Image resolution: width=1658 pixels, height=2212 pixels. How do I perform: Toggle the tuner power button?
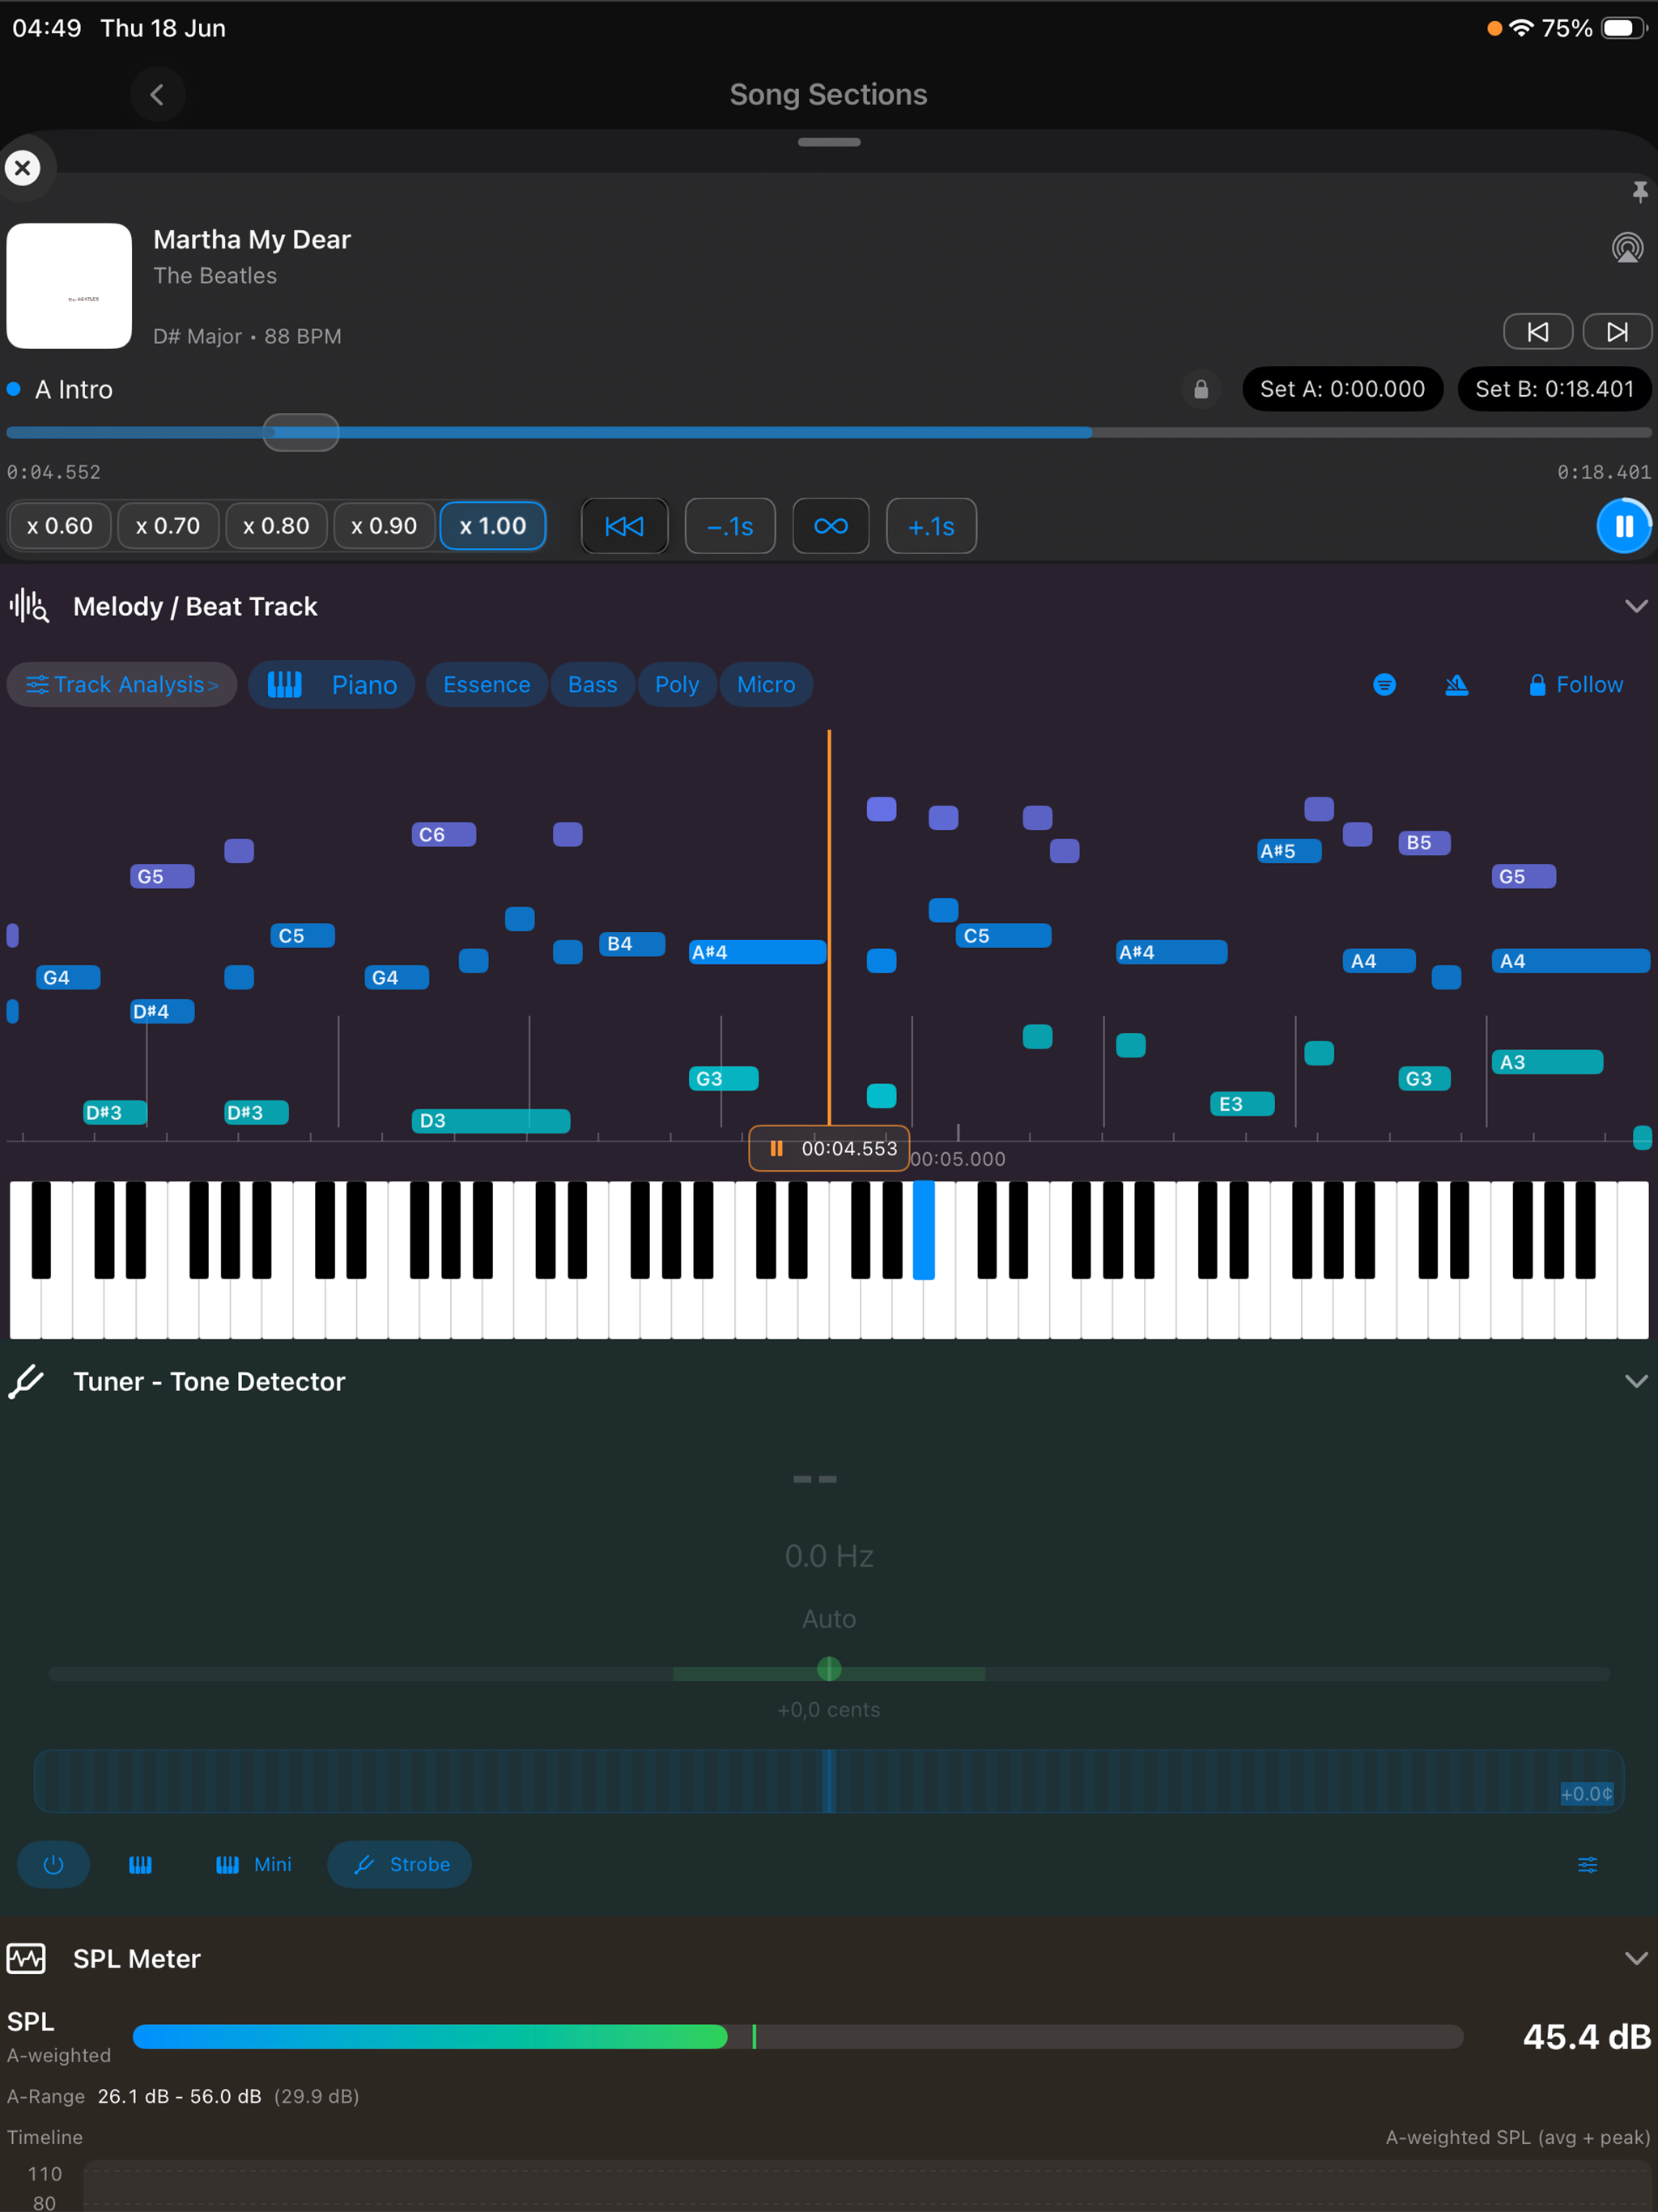tap(53, 1865)
